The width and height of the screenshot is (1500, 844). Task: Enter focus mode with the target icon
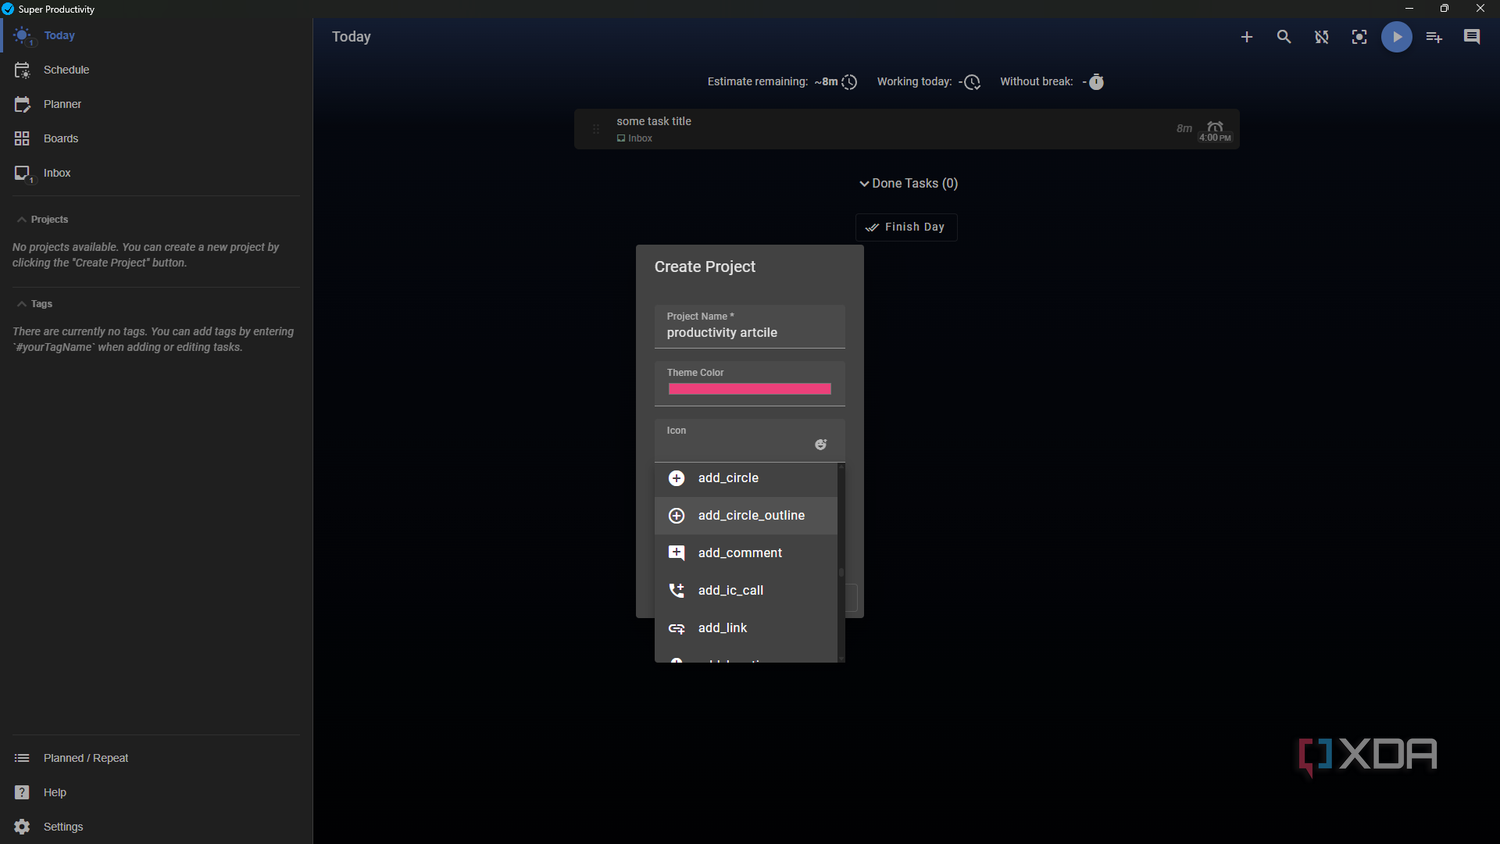tap(1359, 37)
